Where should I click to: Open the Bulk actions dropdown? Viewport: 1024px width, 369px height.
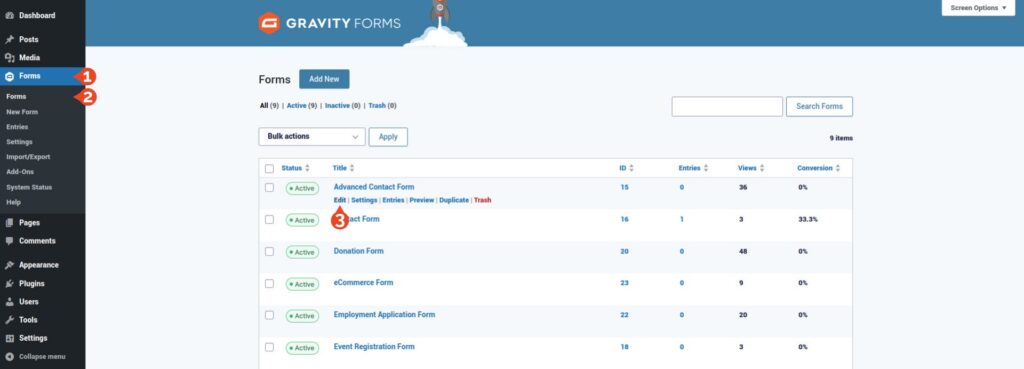pos(312,136)
